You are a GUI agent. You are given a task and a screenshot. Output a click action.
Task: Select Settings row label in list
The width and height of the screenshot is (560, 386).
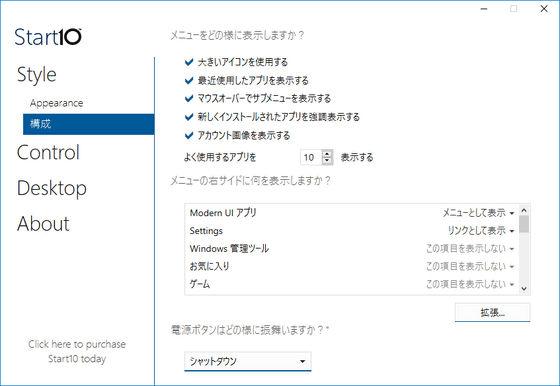(206, 231)
